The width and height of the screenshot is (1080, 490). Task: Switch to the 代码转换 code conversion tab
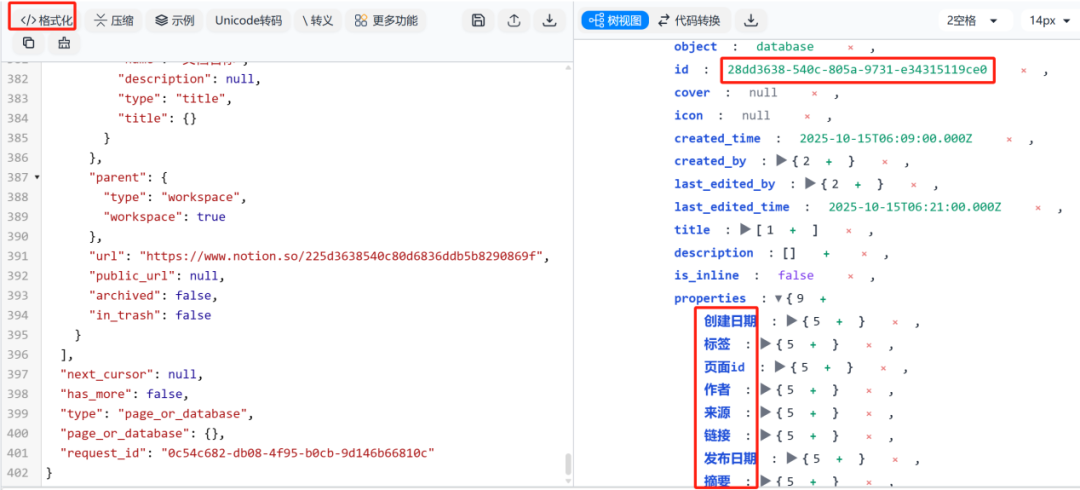(689, 20)
